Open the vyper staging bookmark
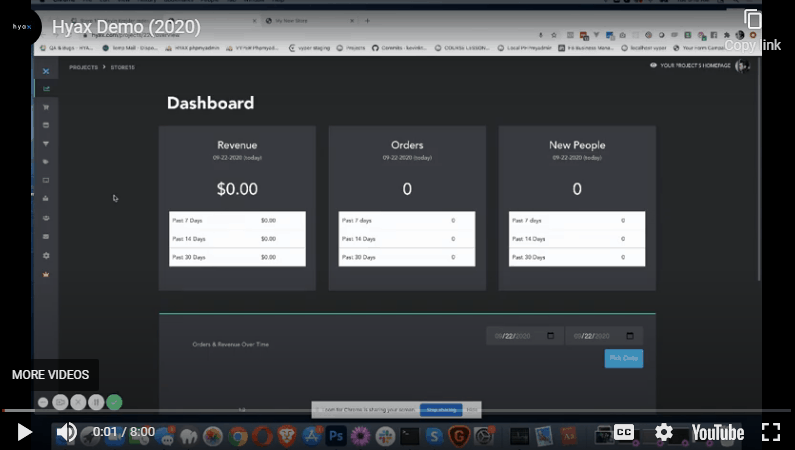The width and height of the screenshot is (795, 450). [309, 48]
